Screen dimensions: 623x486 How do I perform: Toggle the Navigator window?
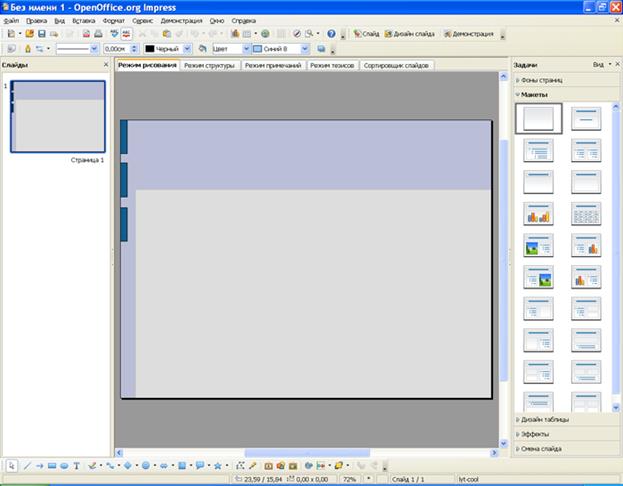pos(296,34)
